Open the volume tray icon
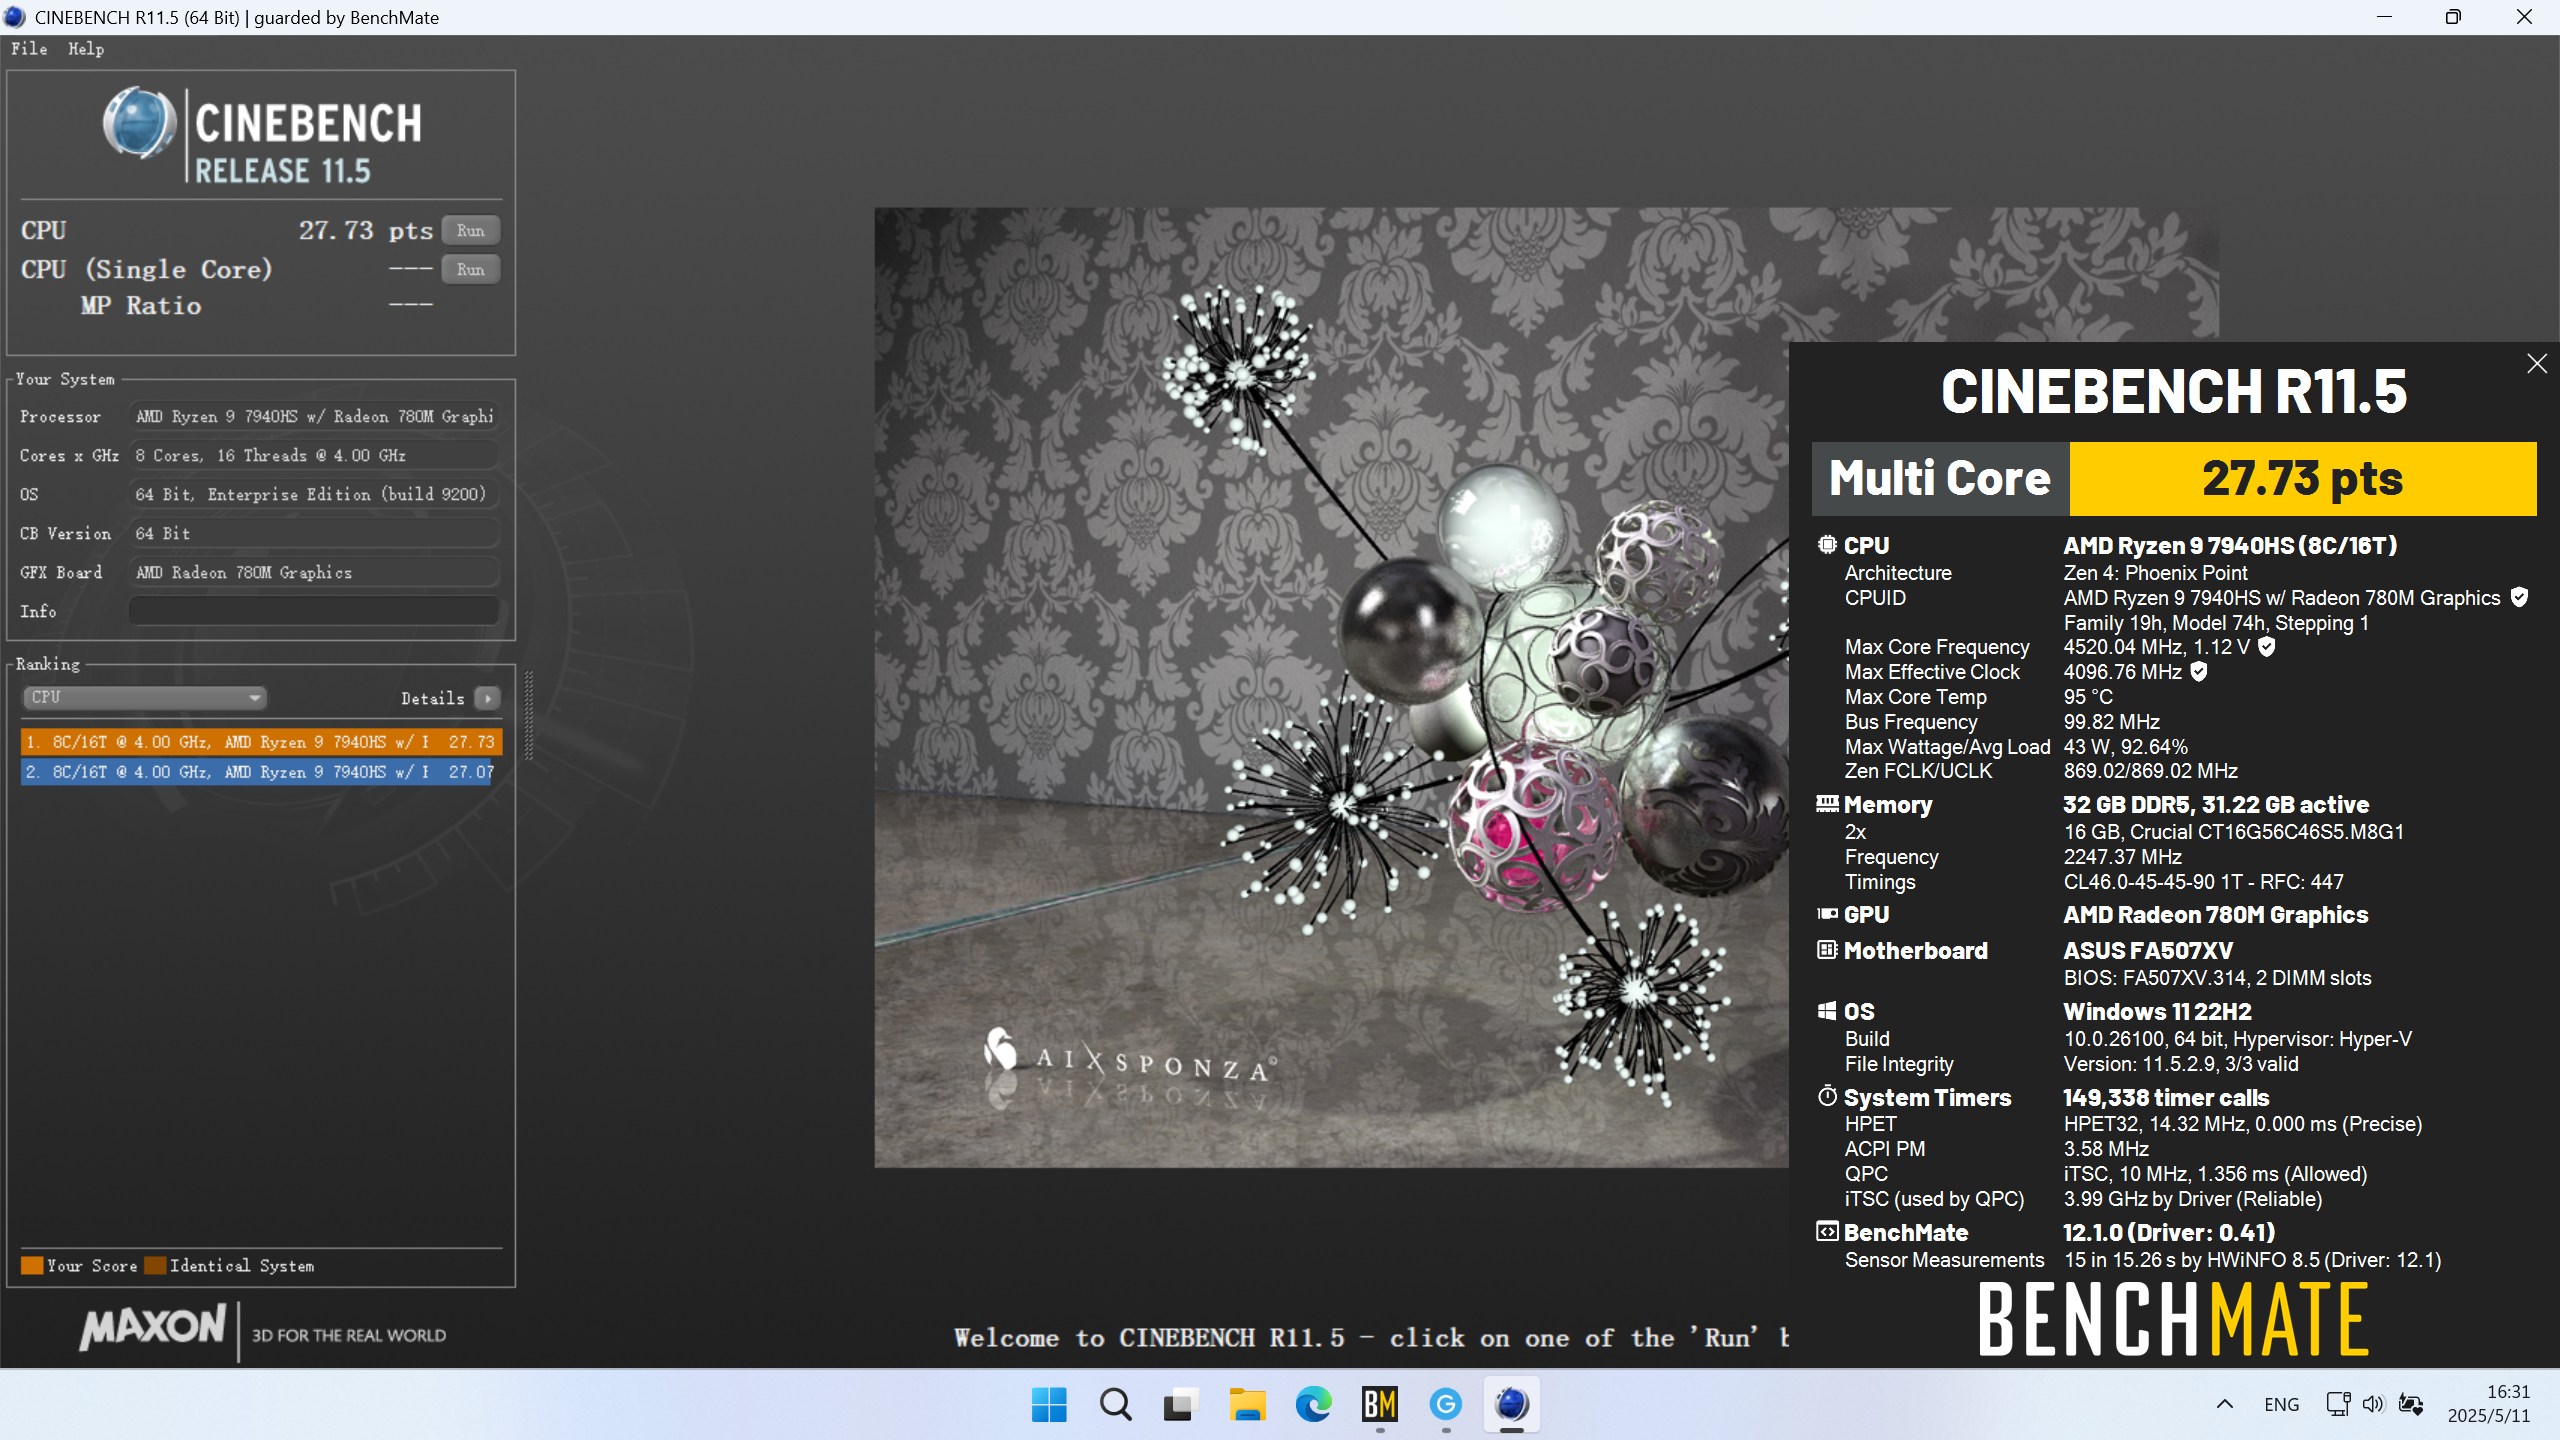 click(2373, 1404)
